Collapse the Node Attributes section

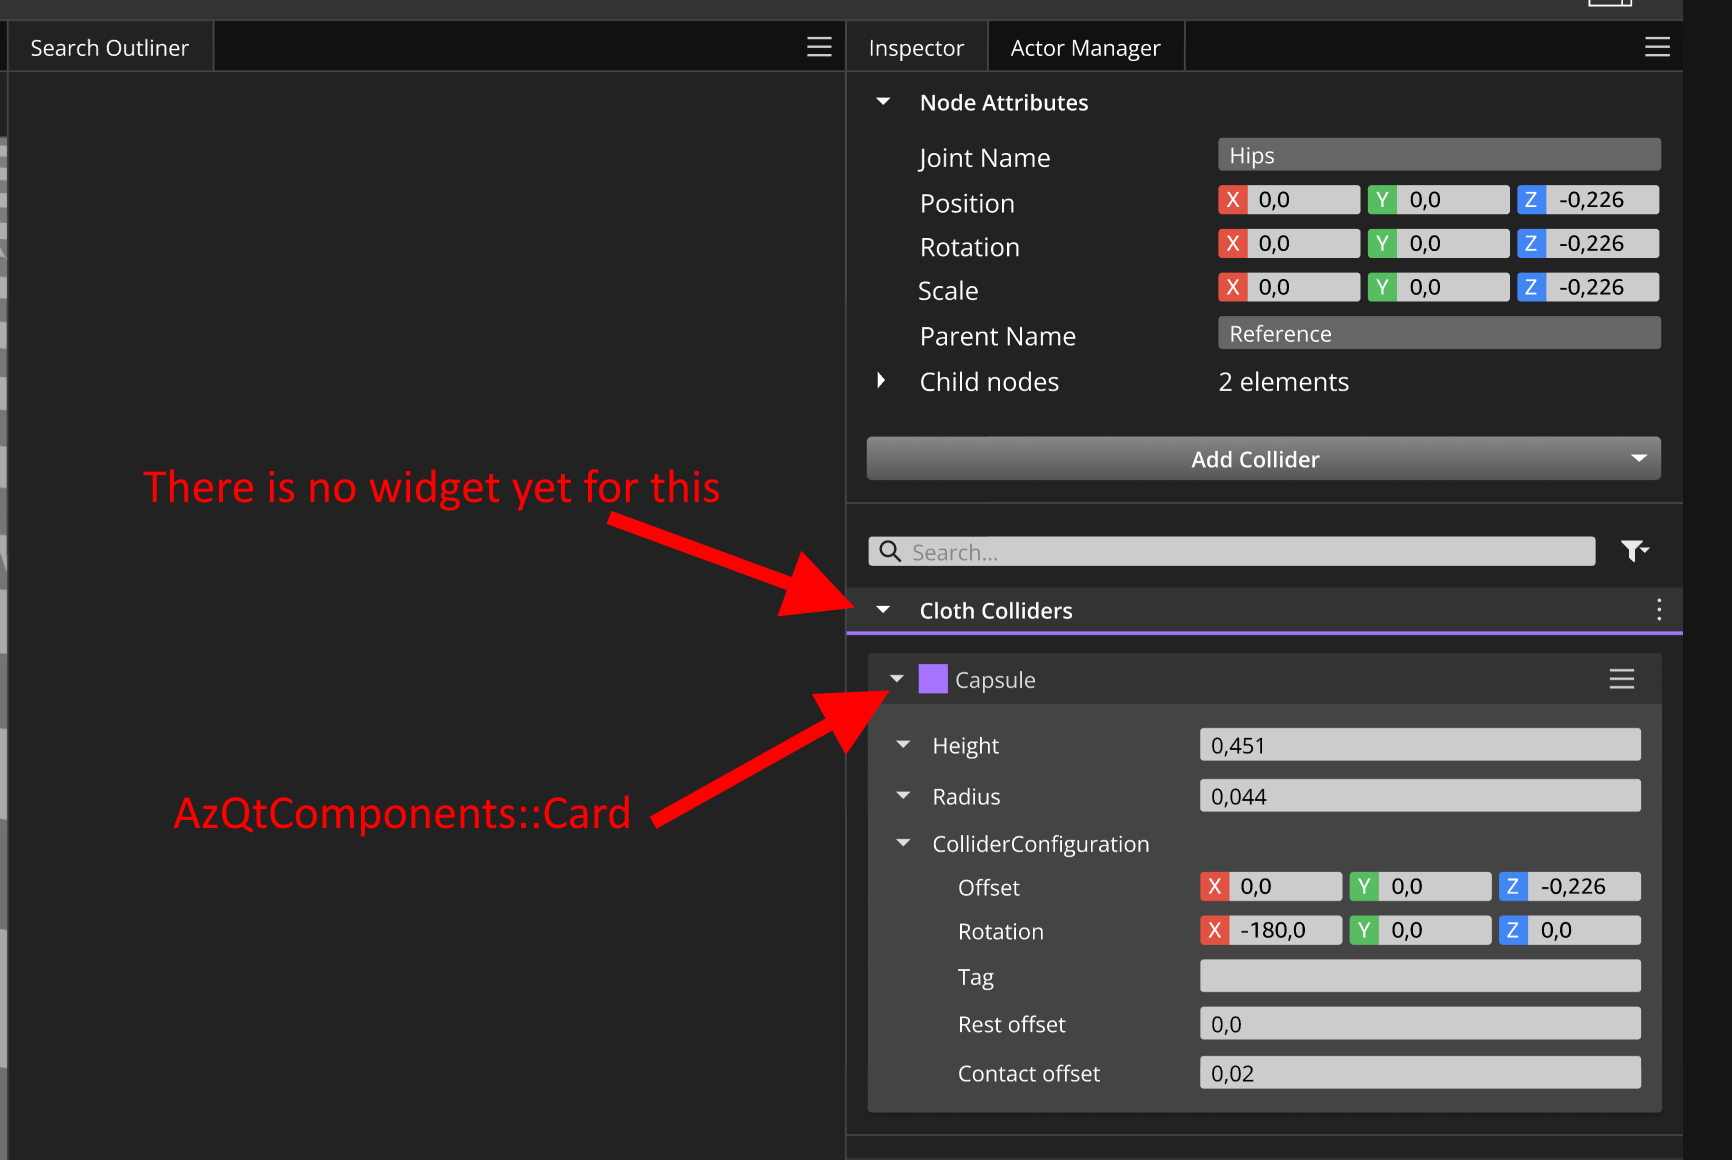[x=882, y=101]
